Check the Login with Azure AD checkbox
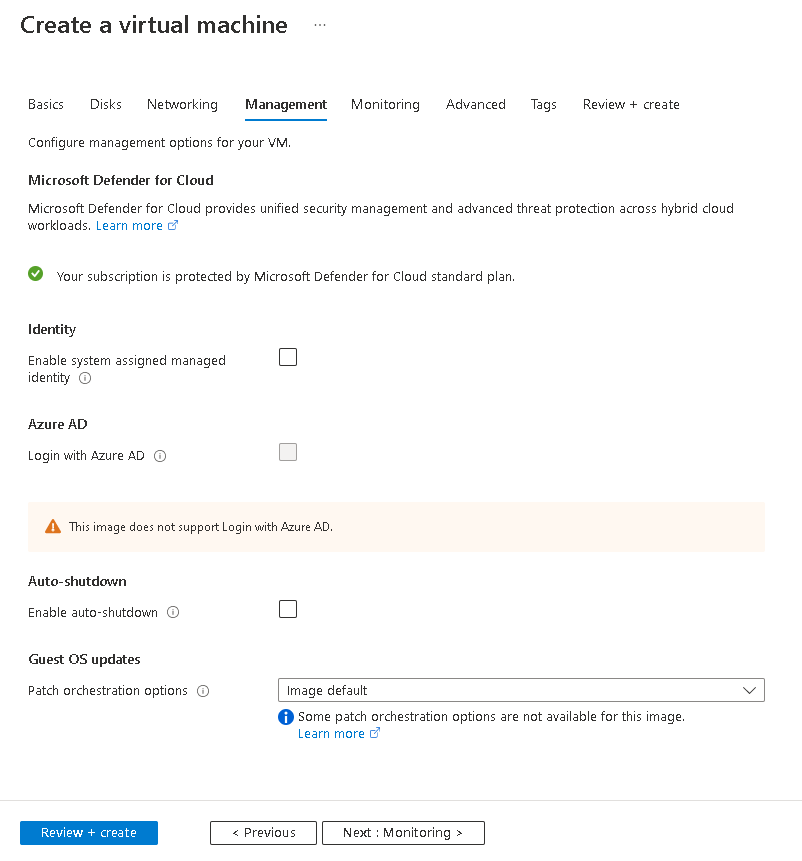This screenshot has width=802, height=861. (288, 452)
